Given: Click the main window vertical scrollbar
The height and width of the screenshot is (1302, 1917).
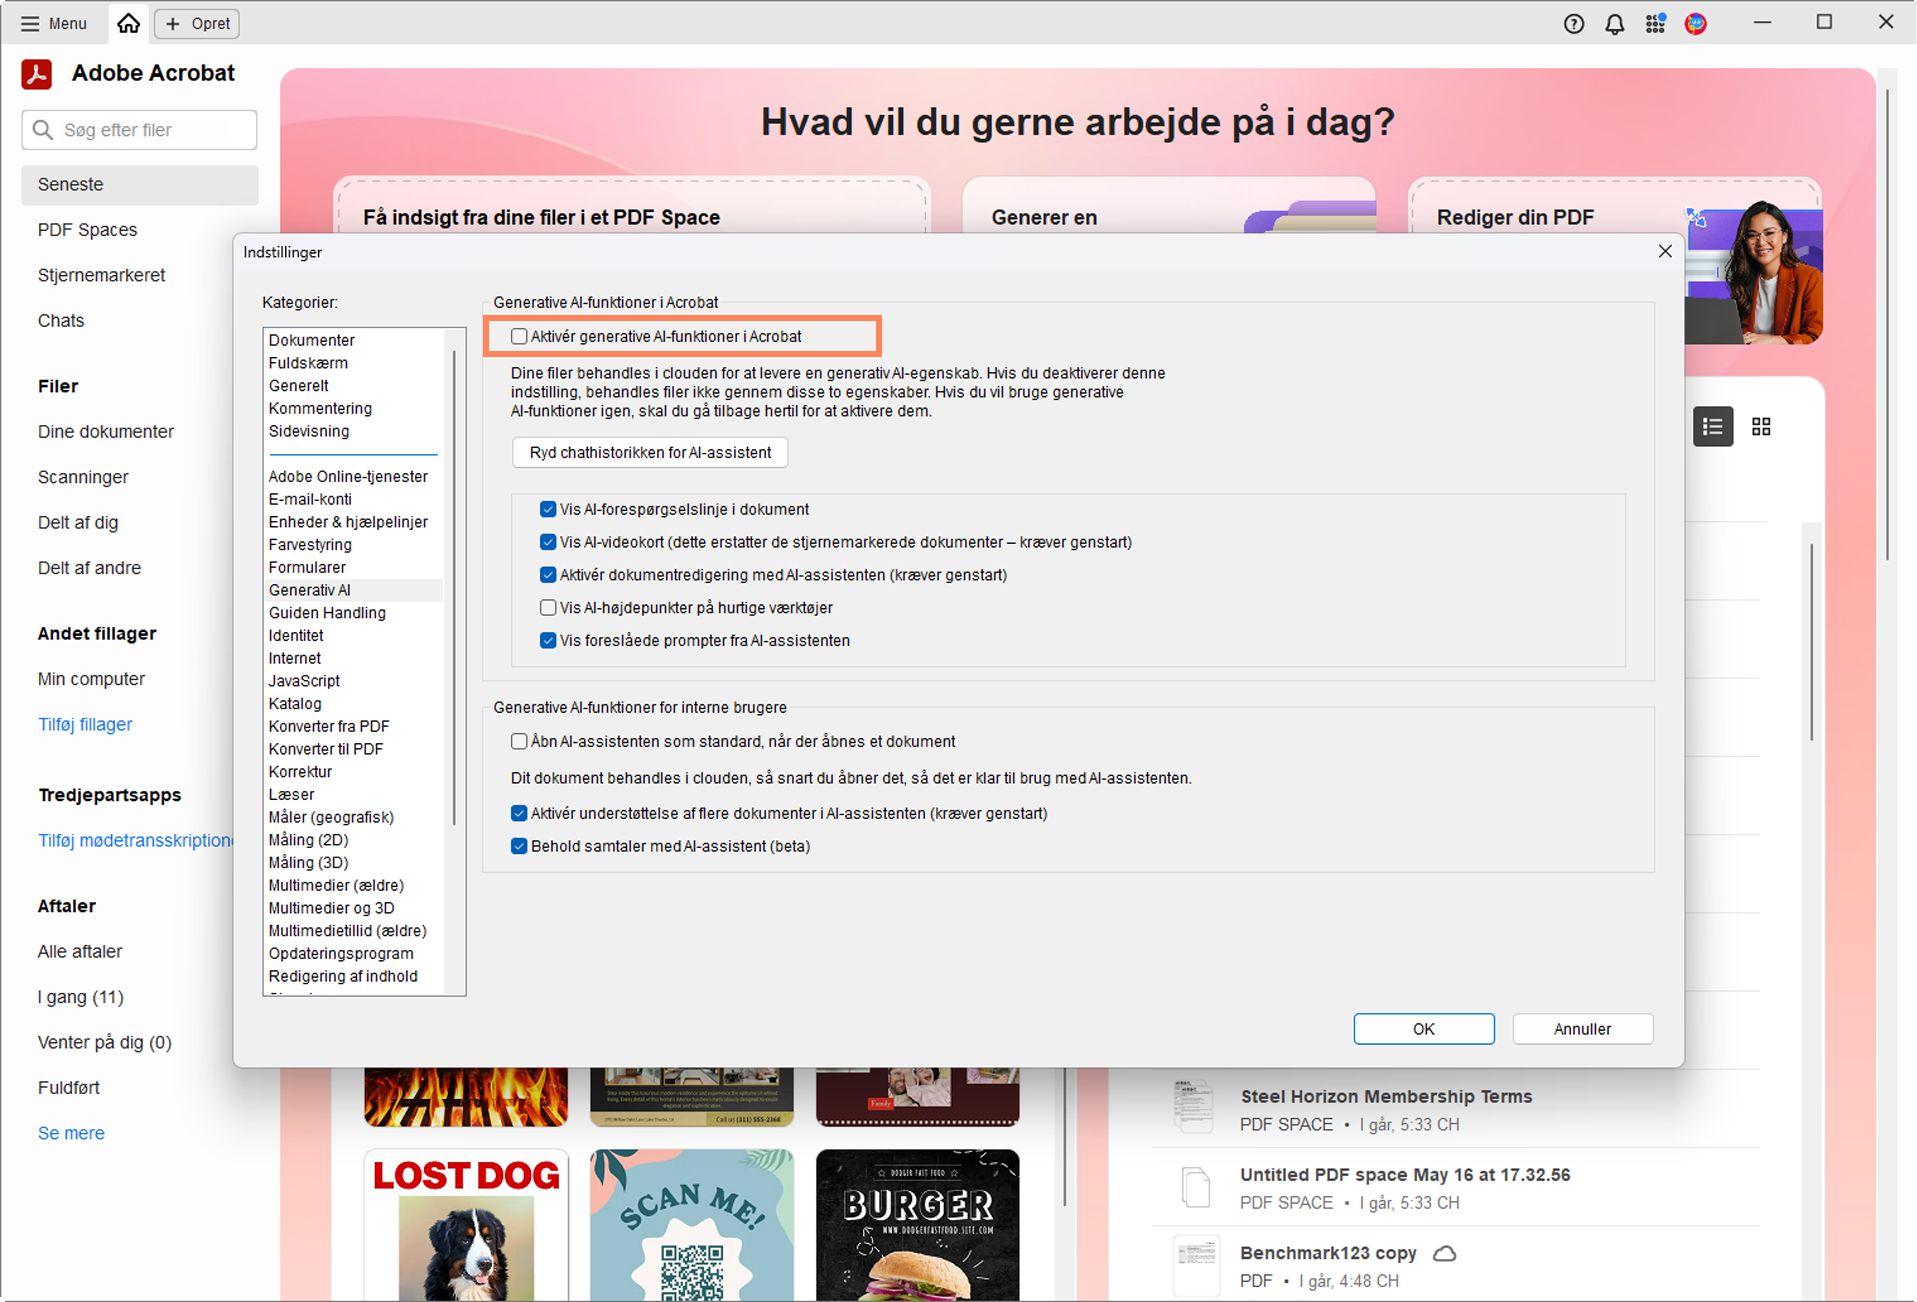Looking at the screenshot, I should pyautogui.click(x=1887, y=325).
